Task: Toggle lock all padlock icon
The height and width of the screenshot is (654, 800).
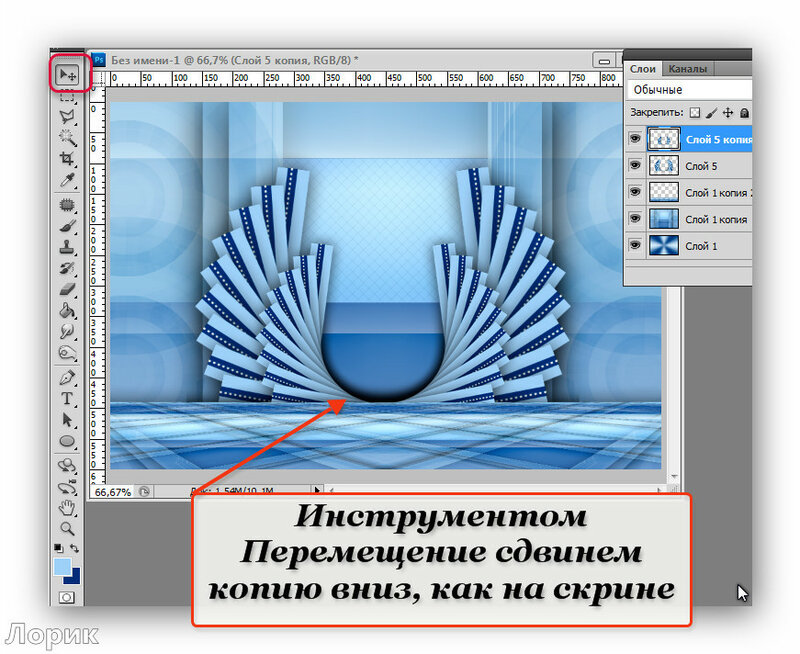Action: tap(744, 113)
